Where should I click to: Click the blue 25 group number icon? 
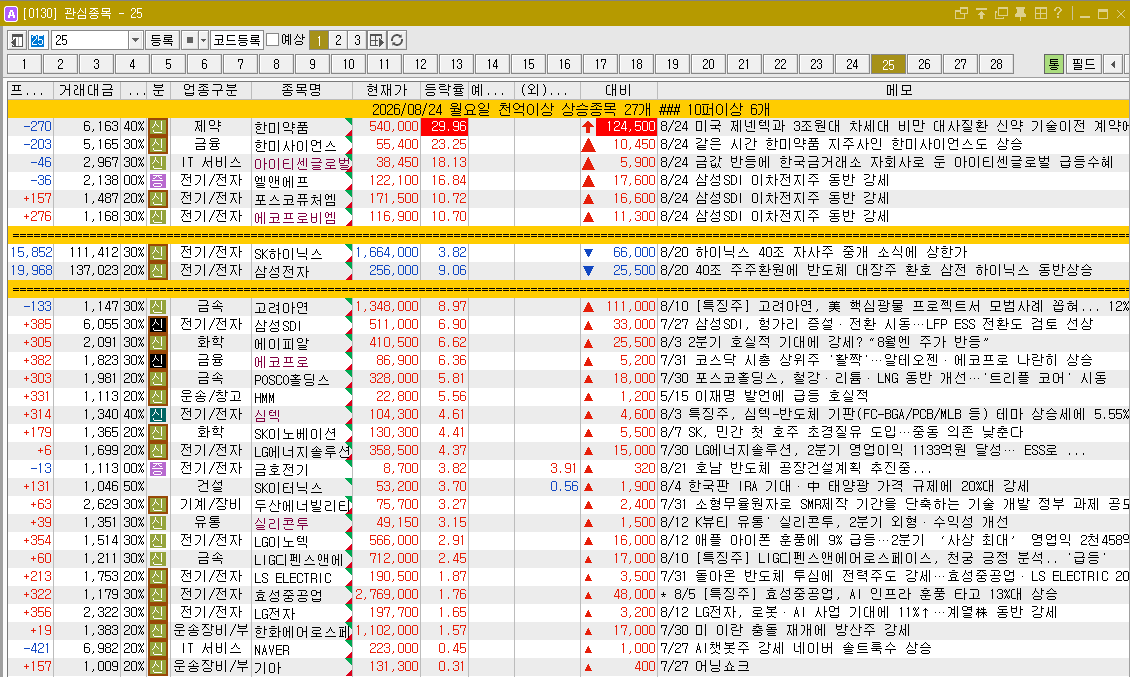point(37,40)
